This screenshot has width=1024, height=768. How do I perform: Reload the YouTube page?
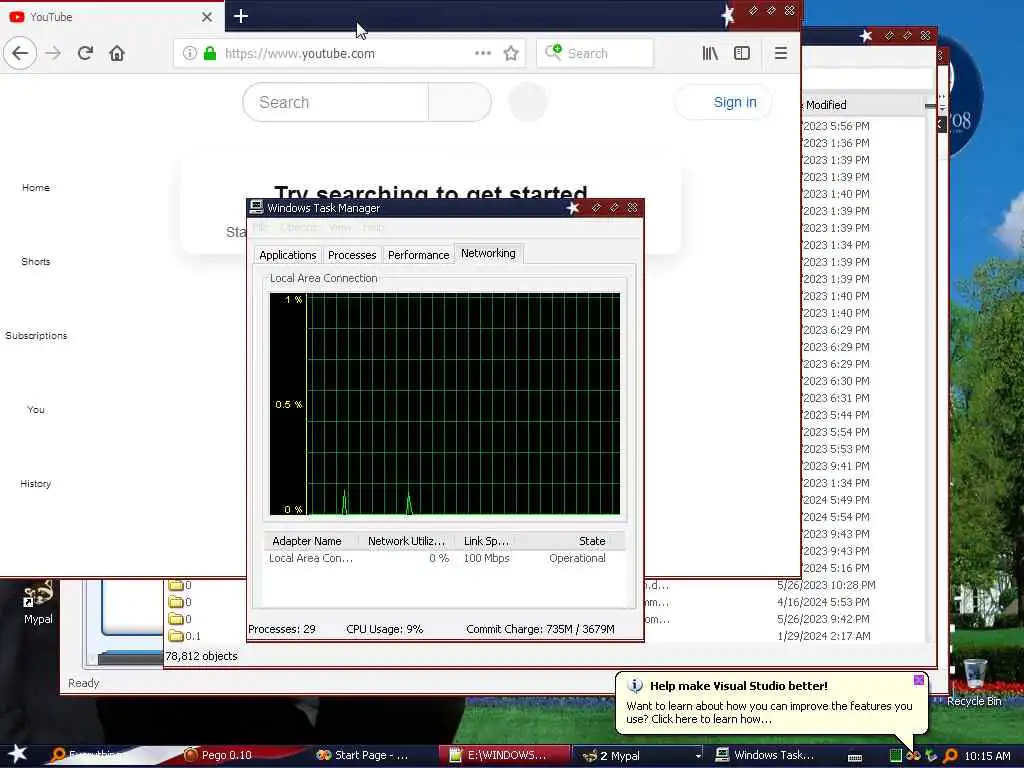[85, 53]
